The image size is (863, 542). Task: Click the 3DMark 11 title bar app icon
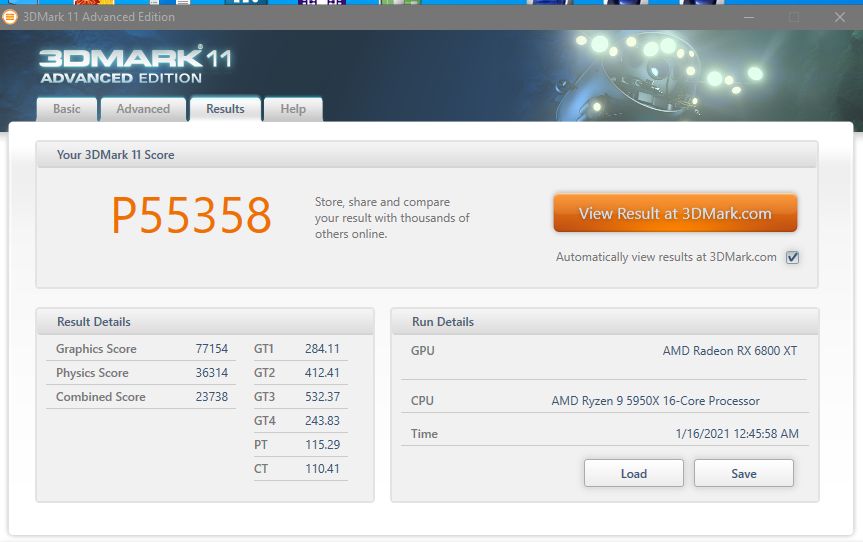click(x=9, y=17)
